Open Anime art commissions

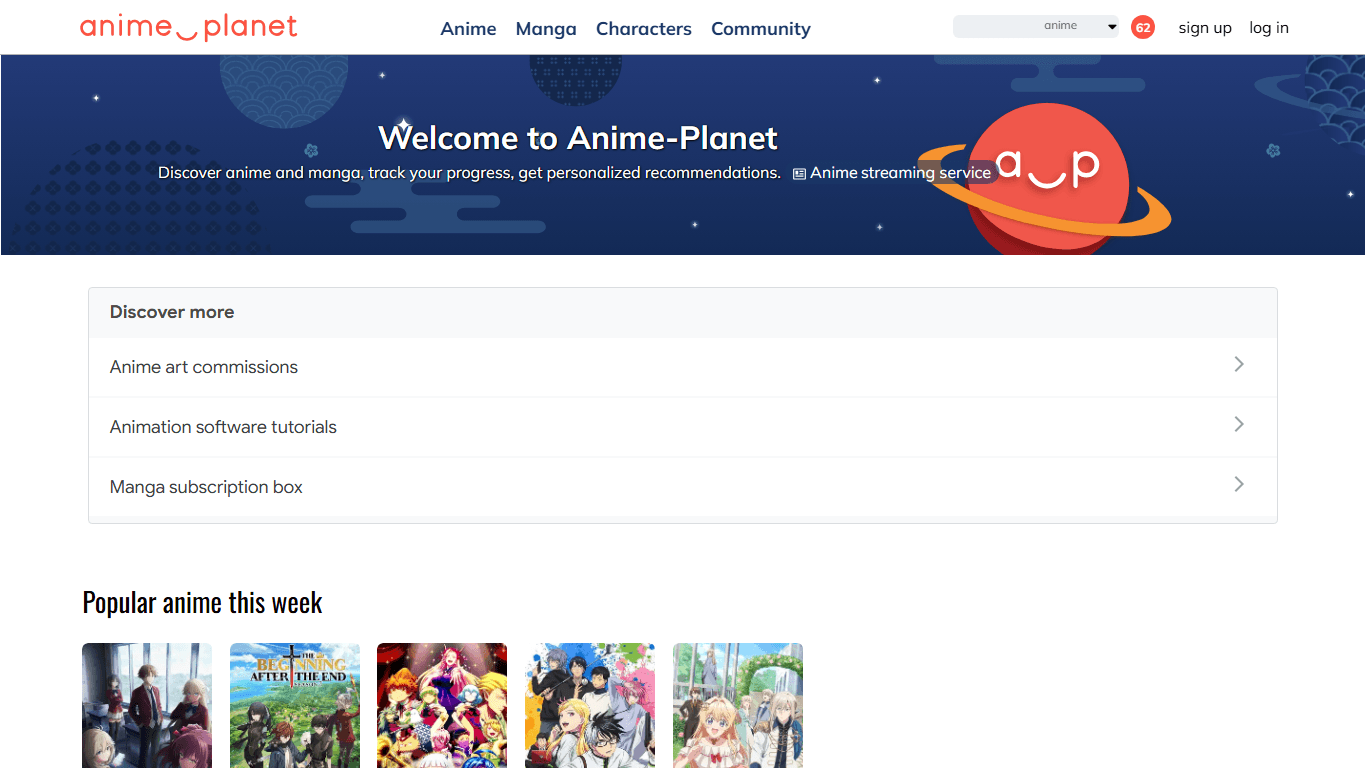click(683, 367)
